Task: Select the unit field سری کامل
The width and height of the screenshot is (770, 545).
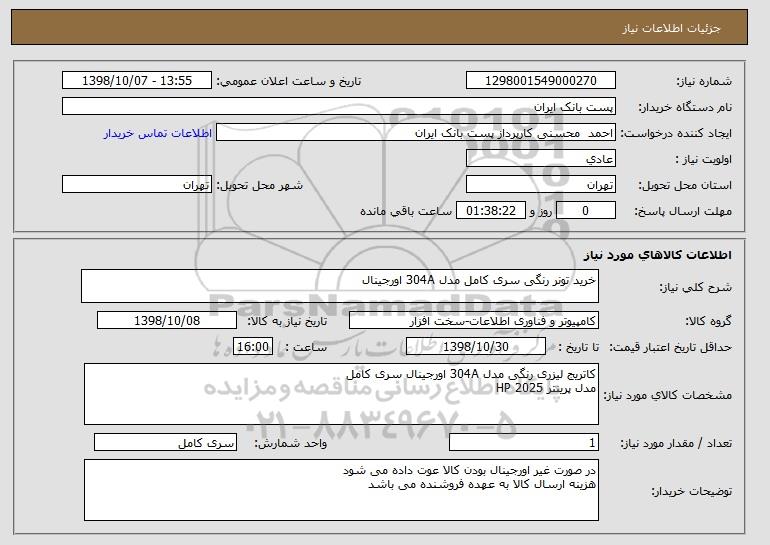Action: point(165,442)
